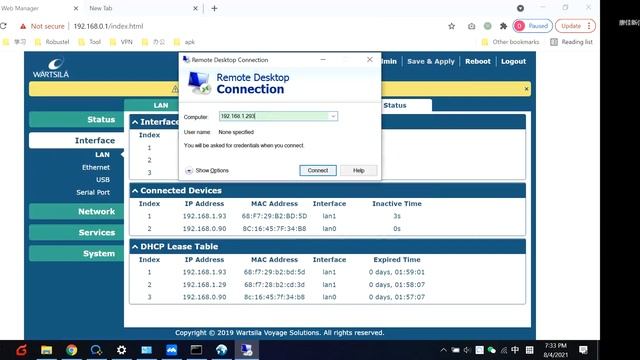
Task: Switch to the Web Manager browser tab
Action: (39, 8)
